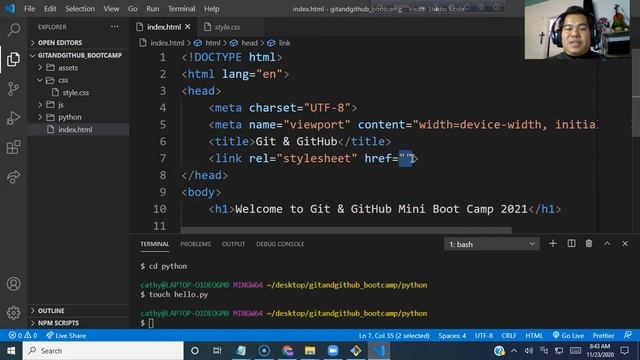The image size is (640, 360).
Task: Open the View menu
Action: (111, 9)
